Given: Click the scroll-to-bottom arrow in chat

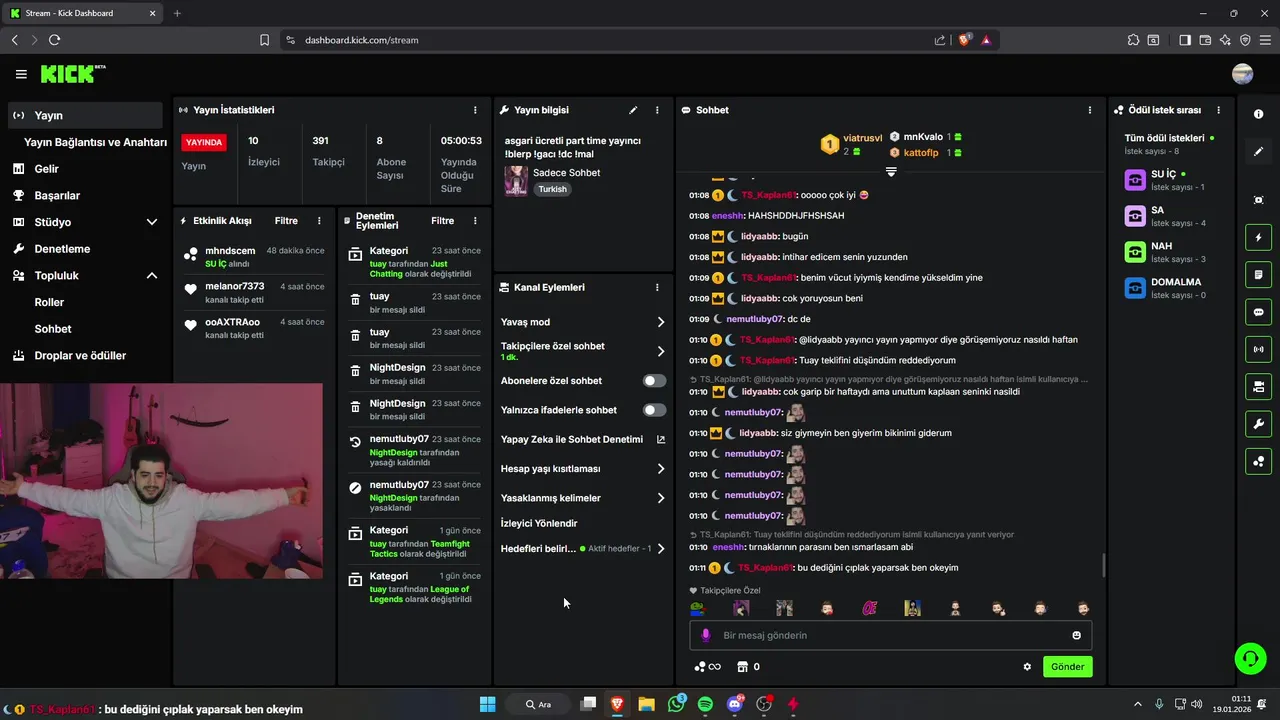Looking at the screenshot, I should [x=891, y=172].
